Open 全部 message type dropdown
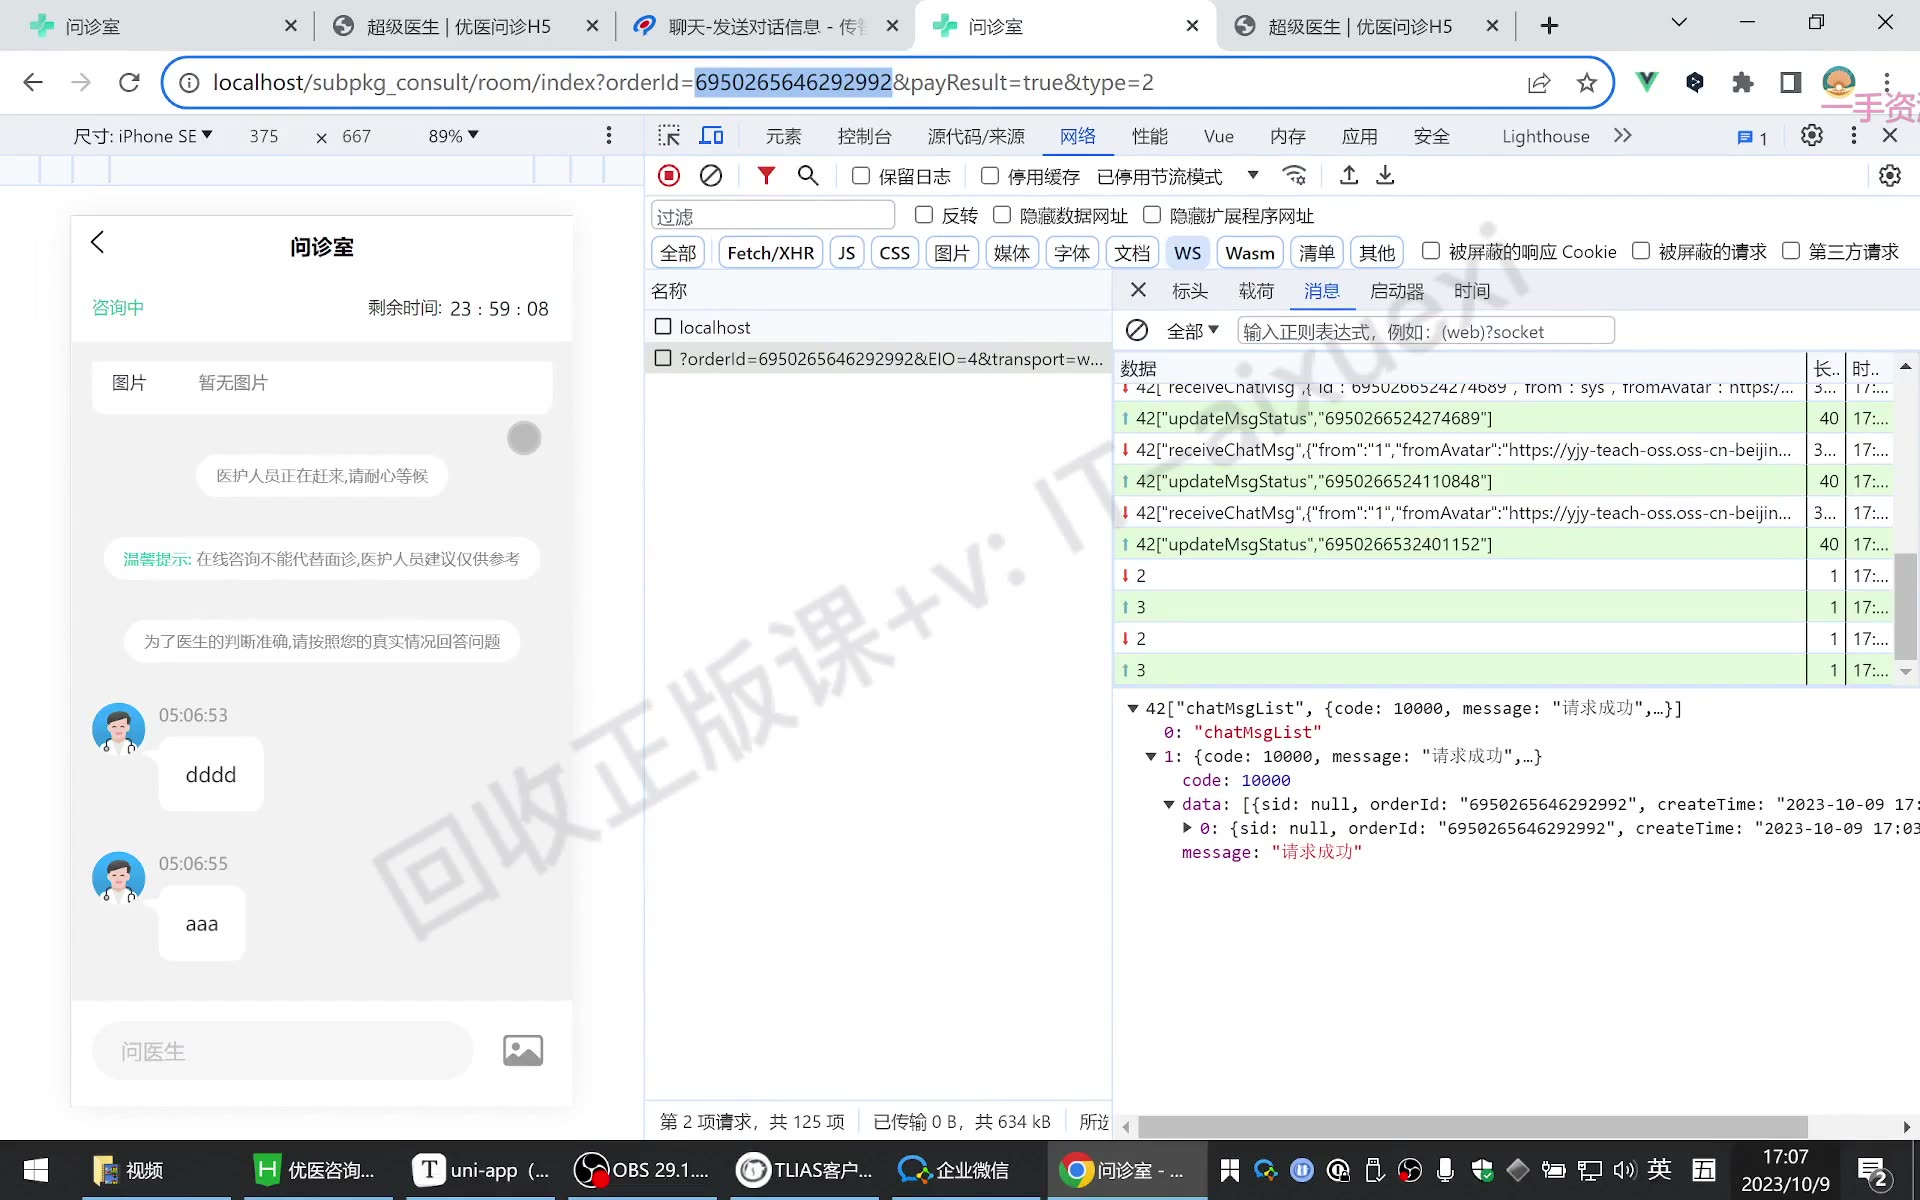 point(1193,331)
